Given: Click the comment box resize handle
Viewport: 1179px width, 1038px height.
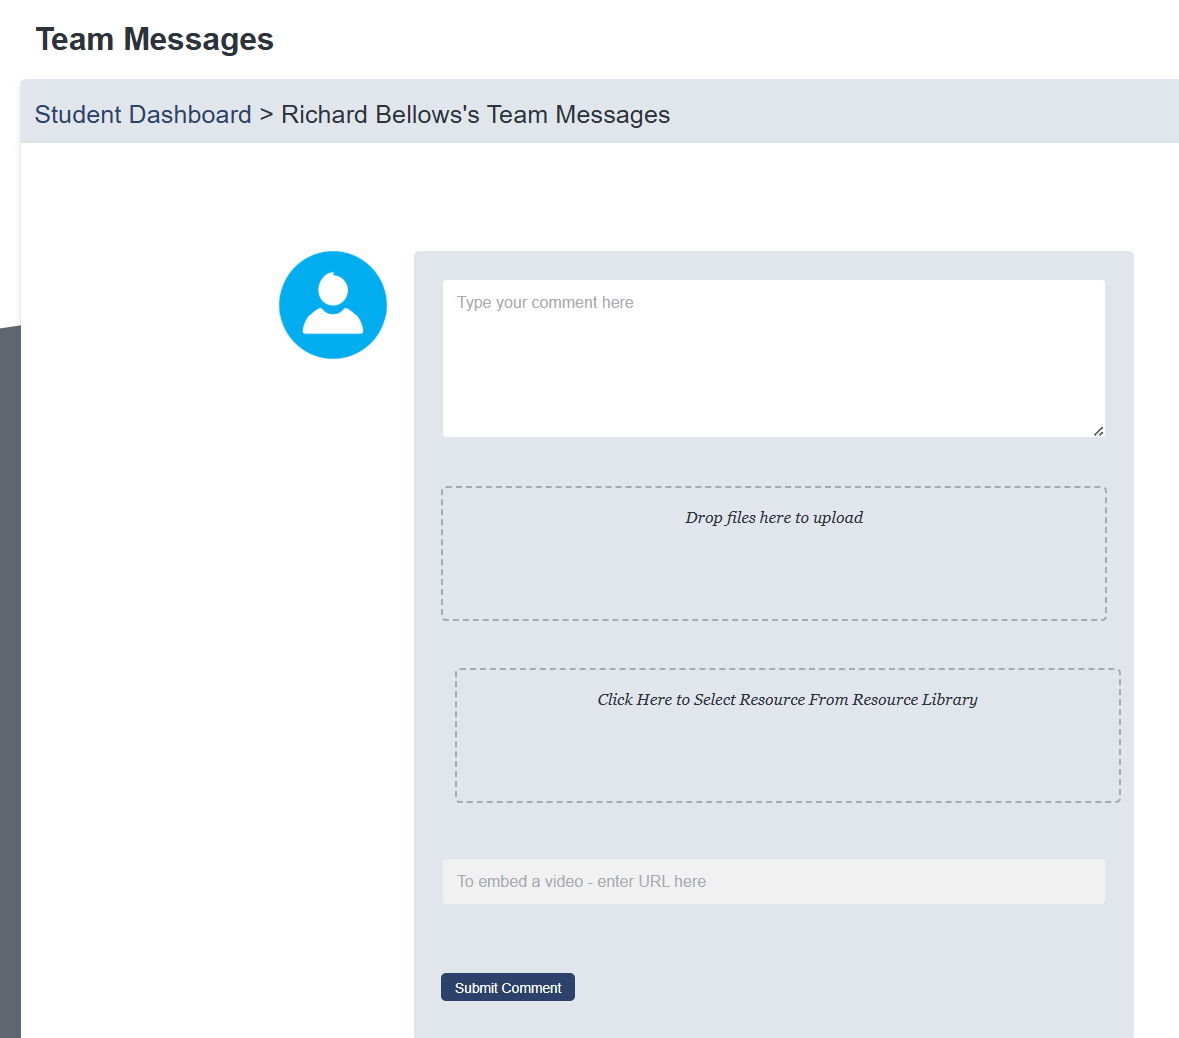Looking at the screenshot, I should click(x=1098, y=431).
